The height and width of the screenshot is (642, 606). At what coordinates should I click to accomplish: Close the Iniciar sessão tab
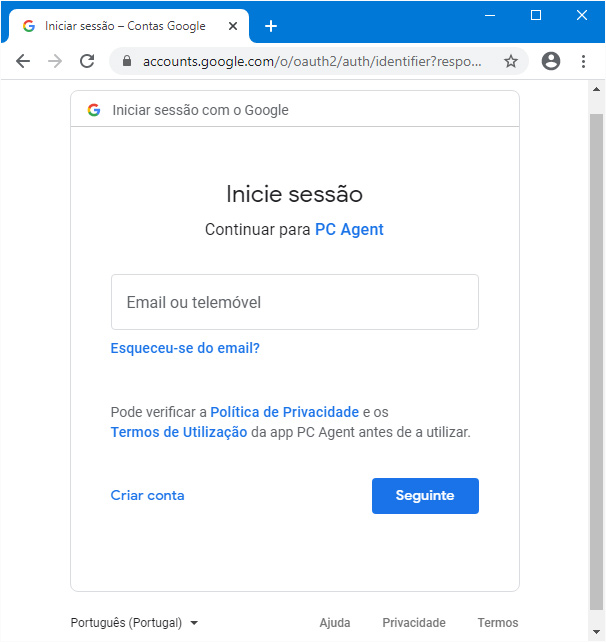[x=233, y=26]
